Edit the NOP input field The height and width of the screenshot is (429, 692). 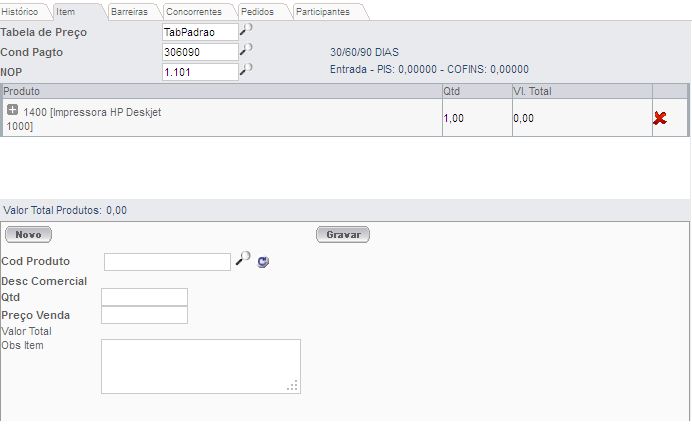tap(200, 72)
